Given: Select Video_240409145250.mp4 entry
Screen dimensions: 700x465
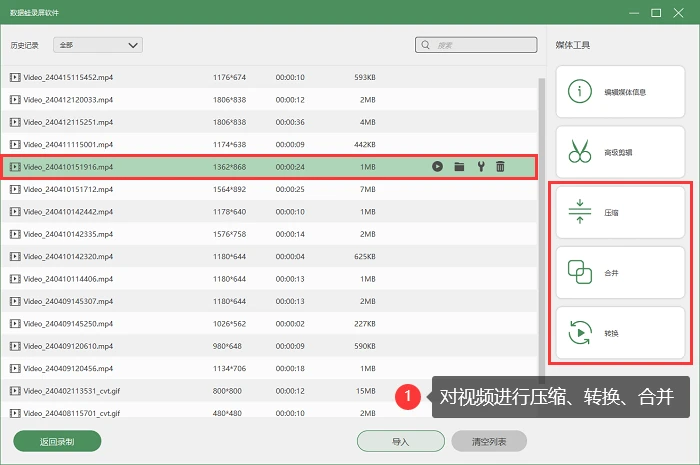Looking at the screenshot, I should point(270,324).
